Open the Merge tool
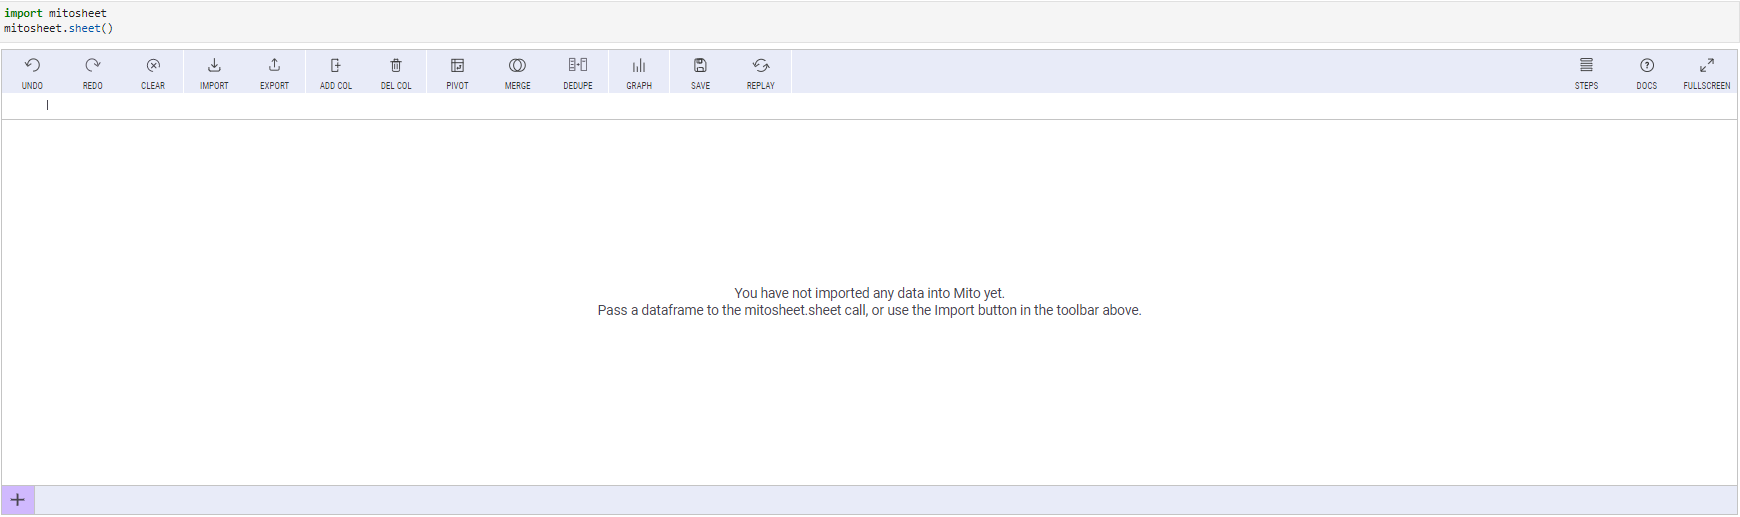Image resolution: width=1740 pixels, height=517 pixels. click(518, 73)
